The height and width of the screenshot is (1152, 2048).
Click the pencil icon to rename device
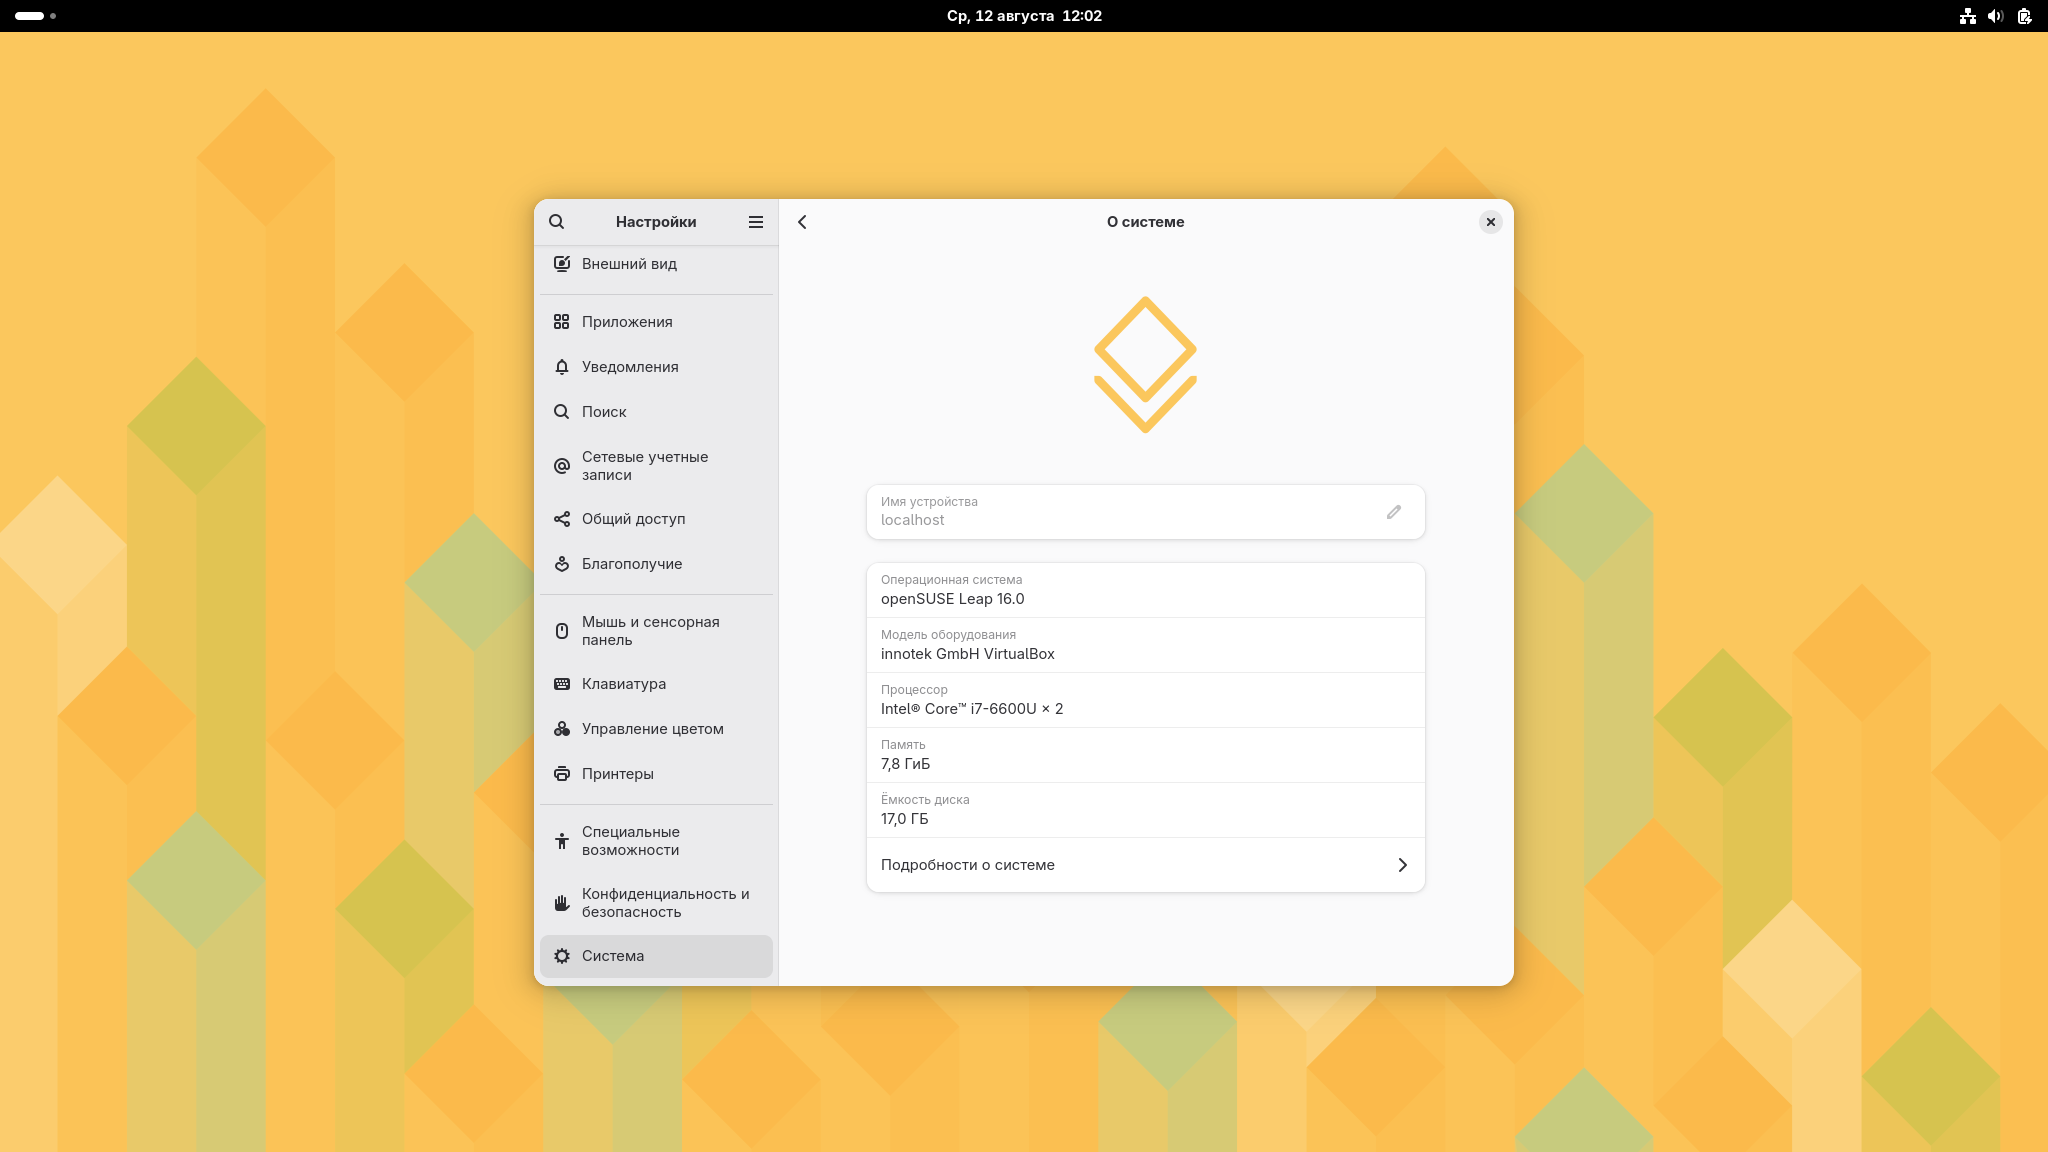pos(1394,512)
